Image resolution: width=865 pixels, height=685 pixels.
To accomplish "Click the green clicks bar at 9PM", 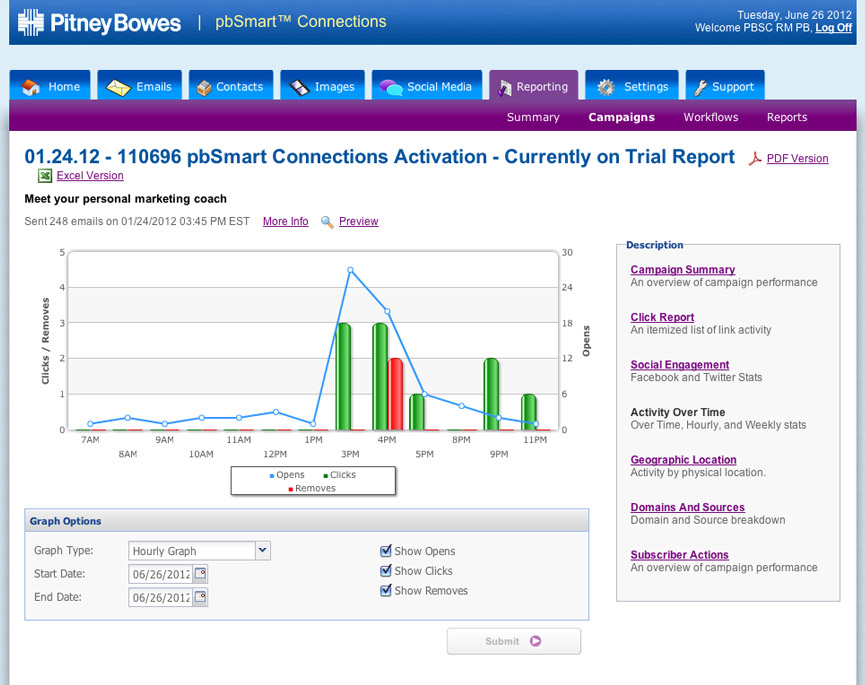I will [491, 394].
